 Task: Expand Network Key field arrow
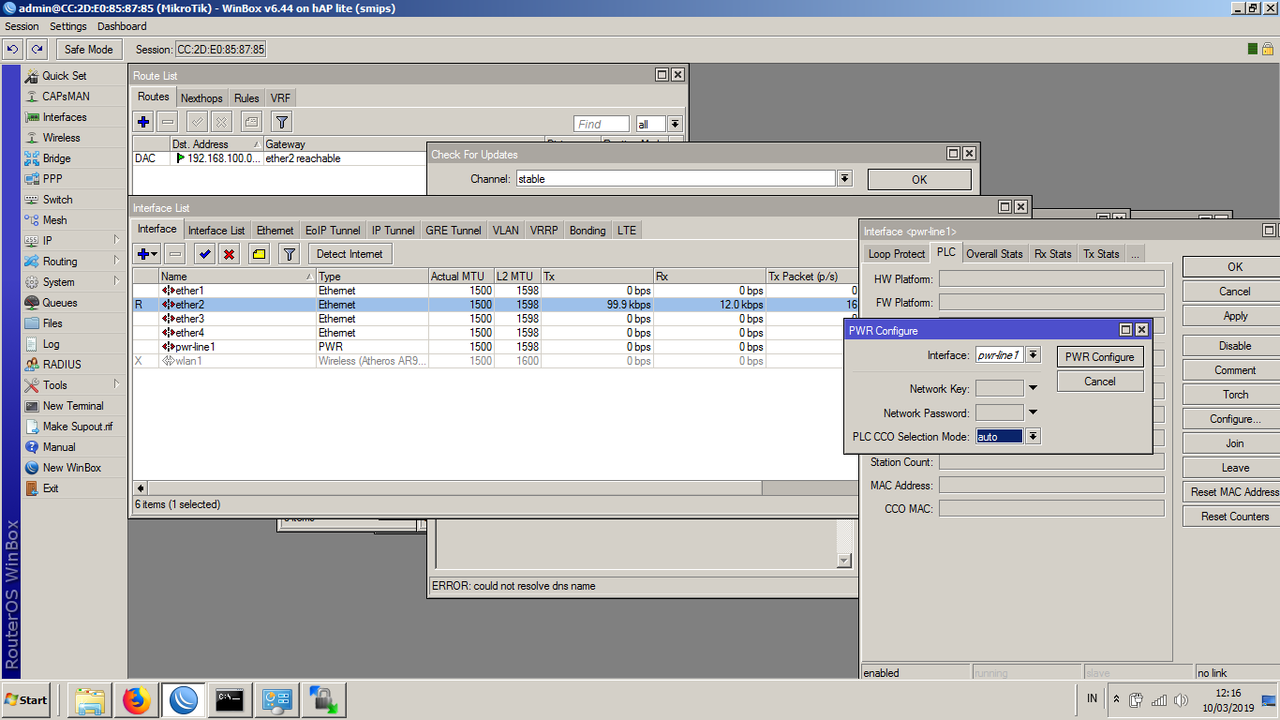click(1033, 388)
